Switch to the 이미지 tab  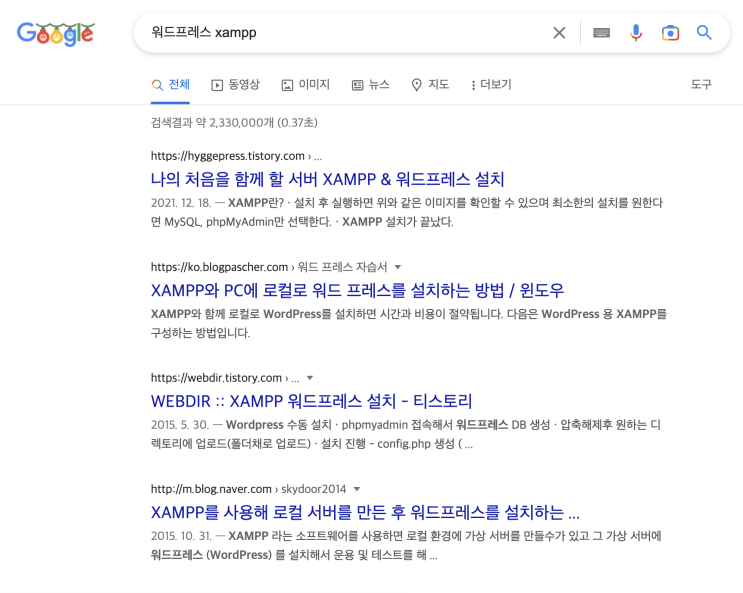tap(306, 85)
